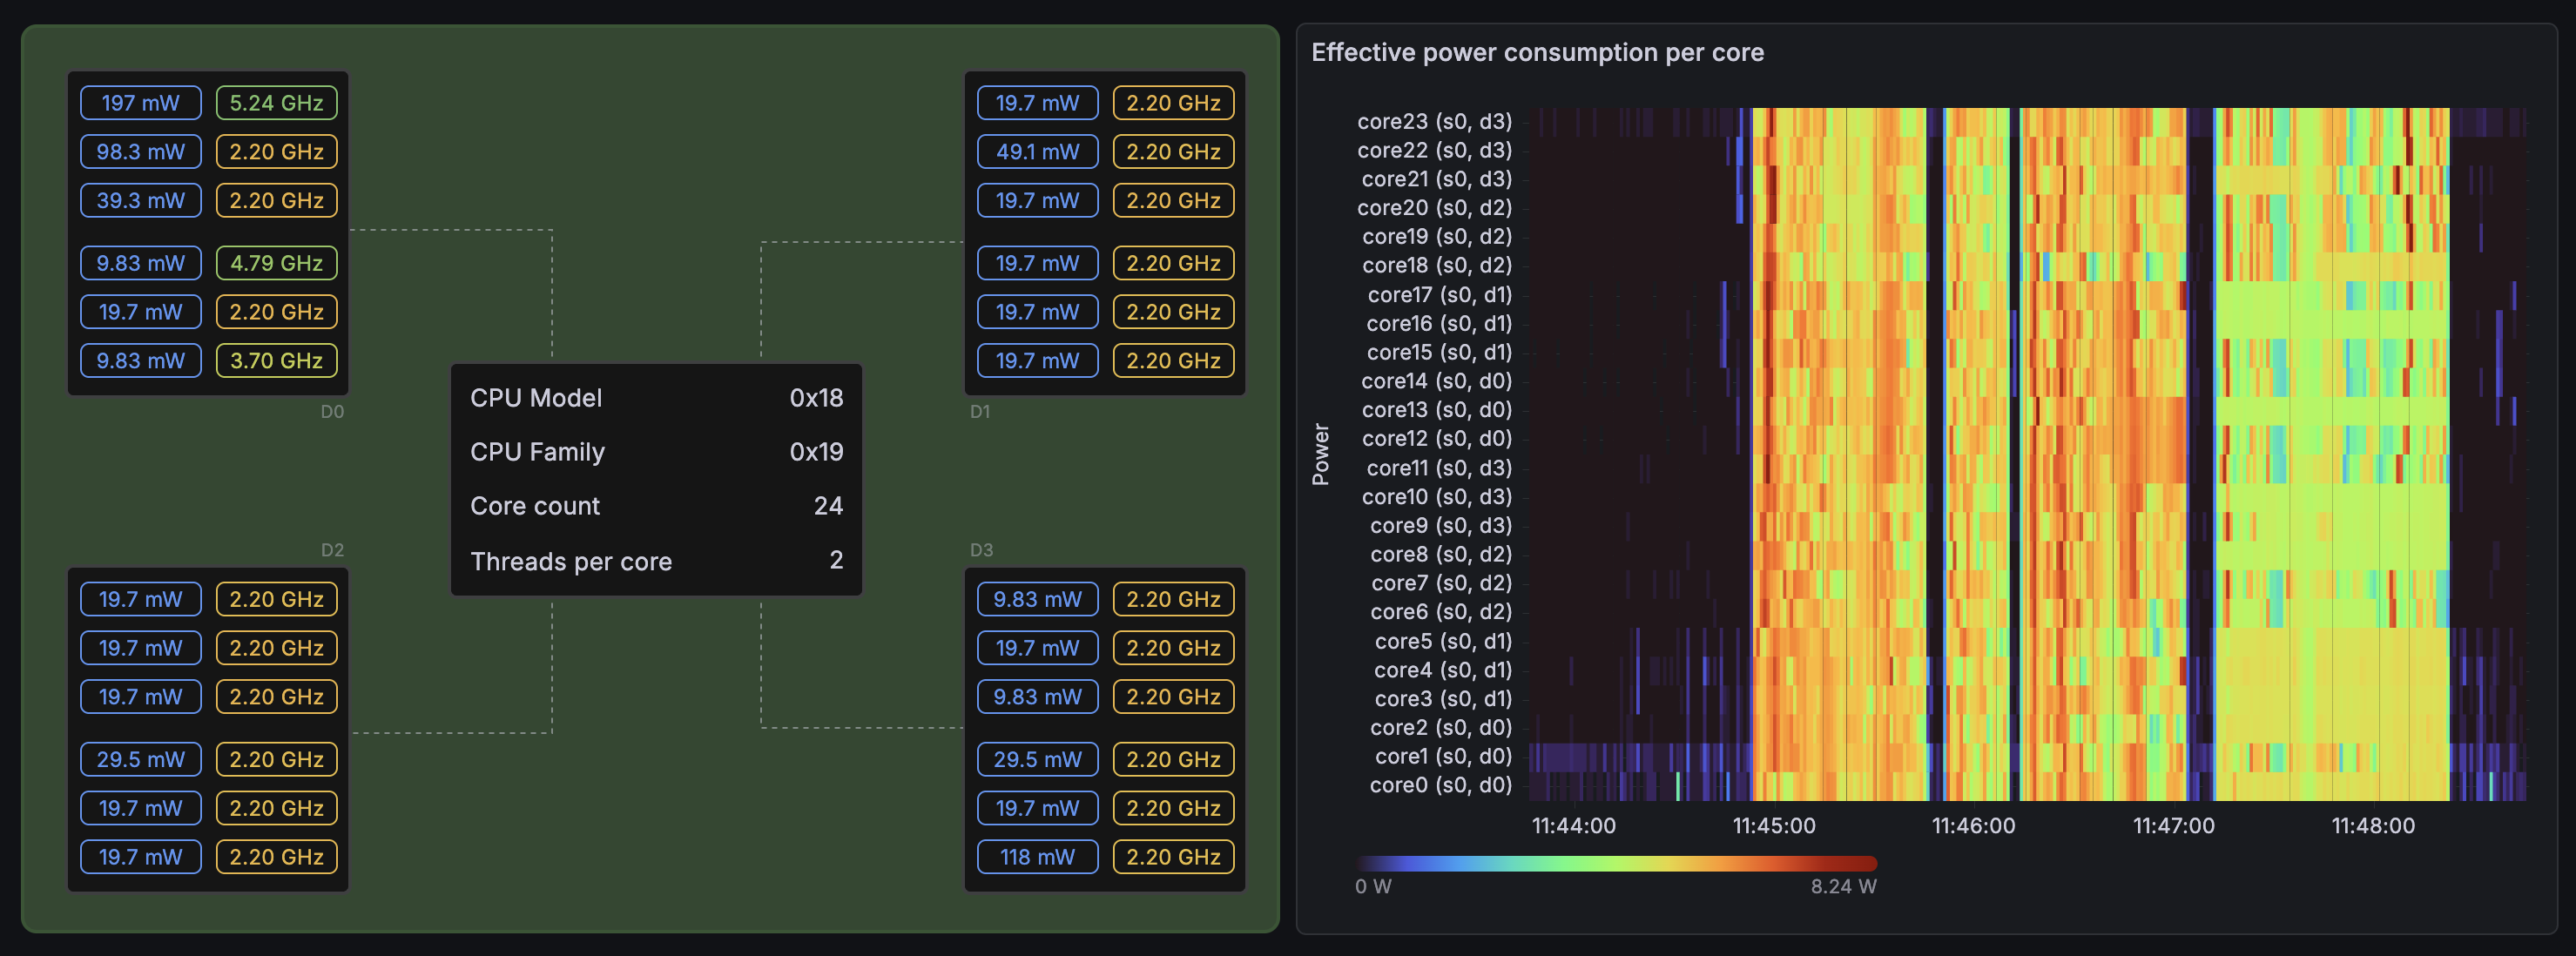Select the Threads per core row
This screenshot has width=2576, height=956.
656,561
